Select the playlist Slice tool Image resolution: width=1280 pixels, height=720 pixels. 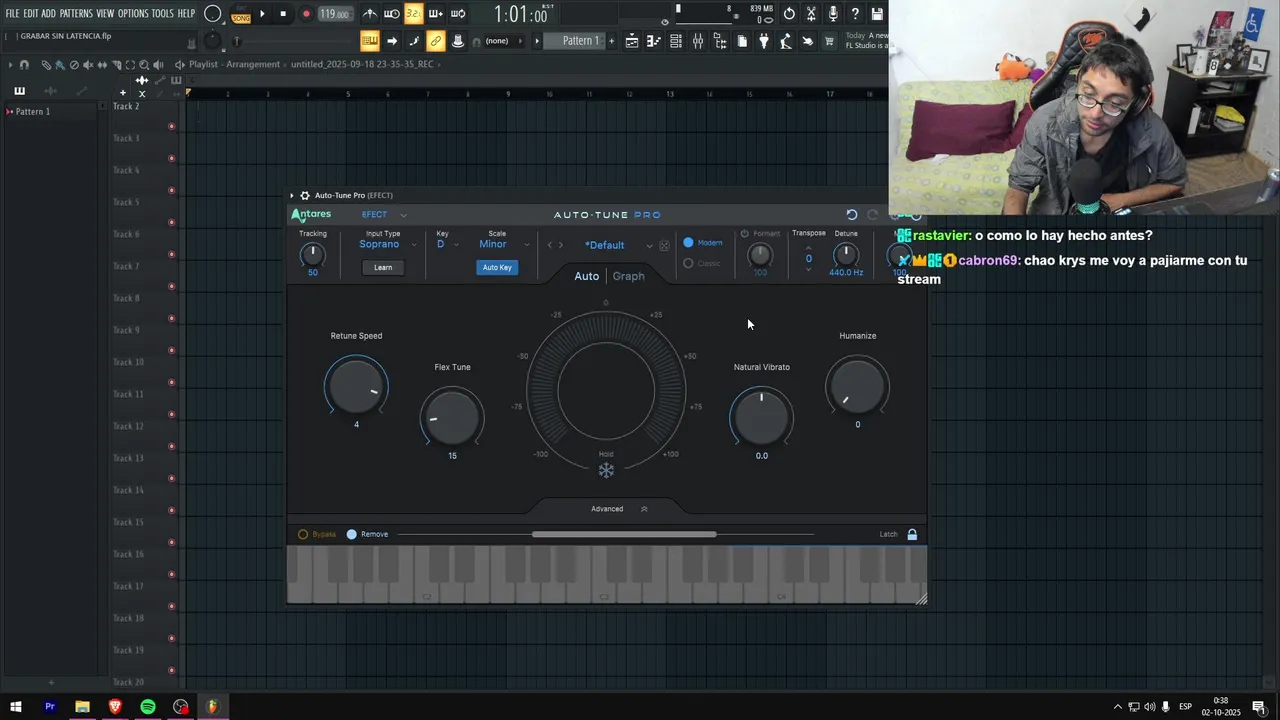[x=116, y=65]
